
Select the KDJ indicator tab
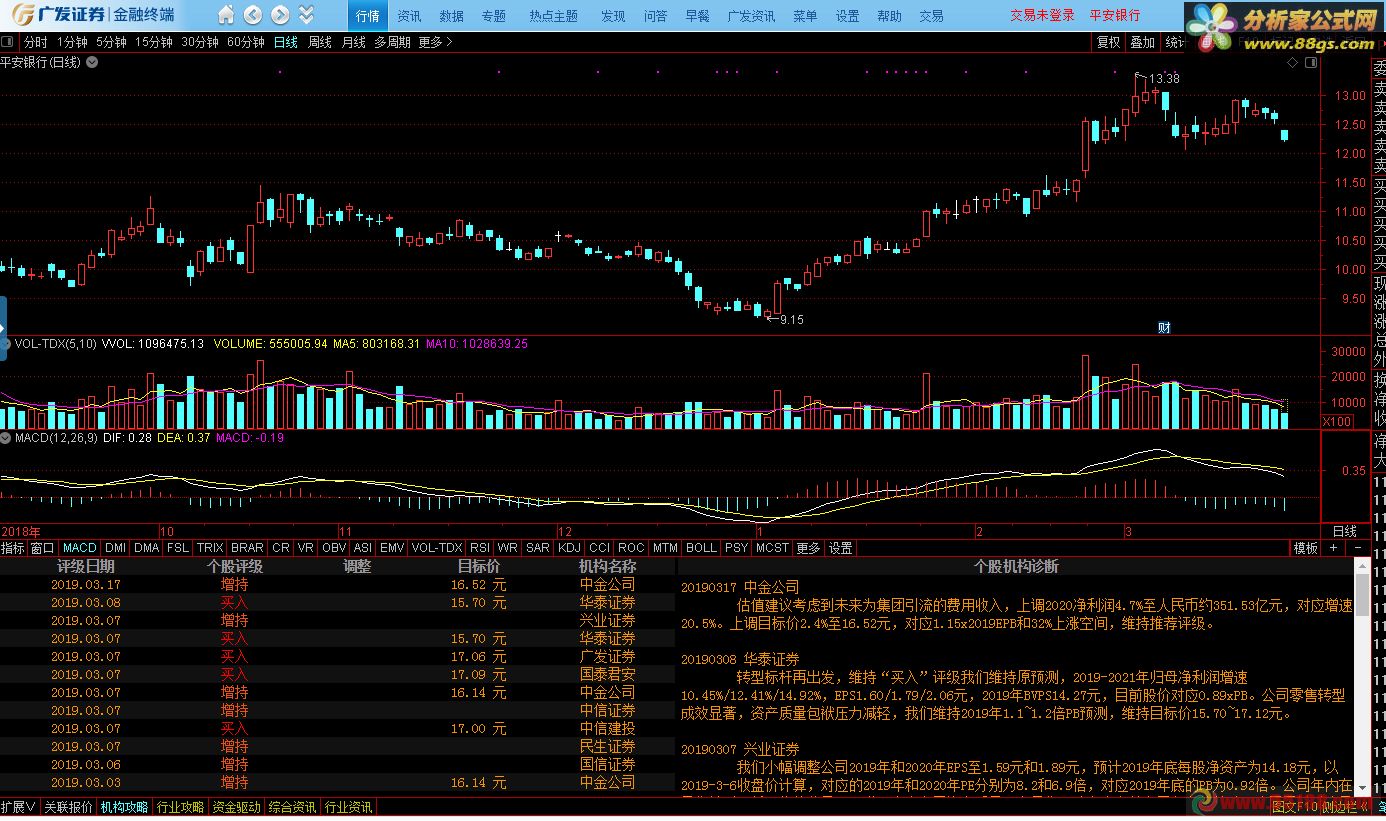coord(569,548)
